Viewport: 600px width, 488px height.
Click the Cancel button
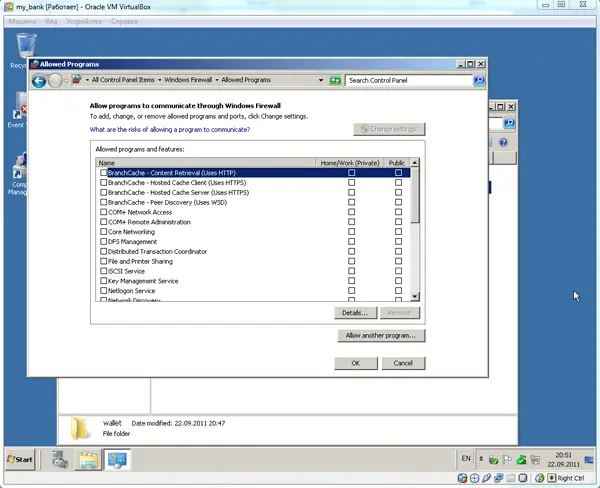(x=403, y=363)
